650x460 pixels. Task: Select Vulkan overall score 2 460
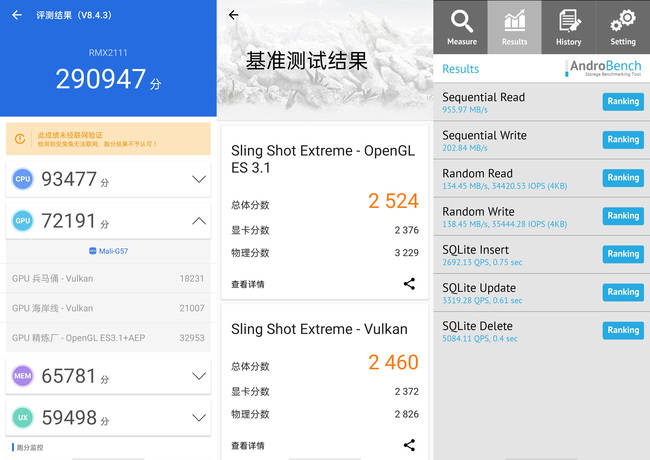393,362
